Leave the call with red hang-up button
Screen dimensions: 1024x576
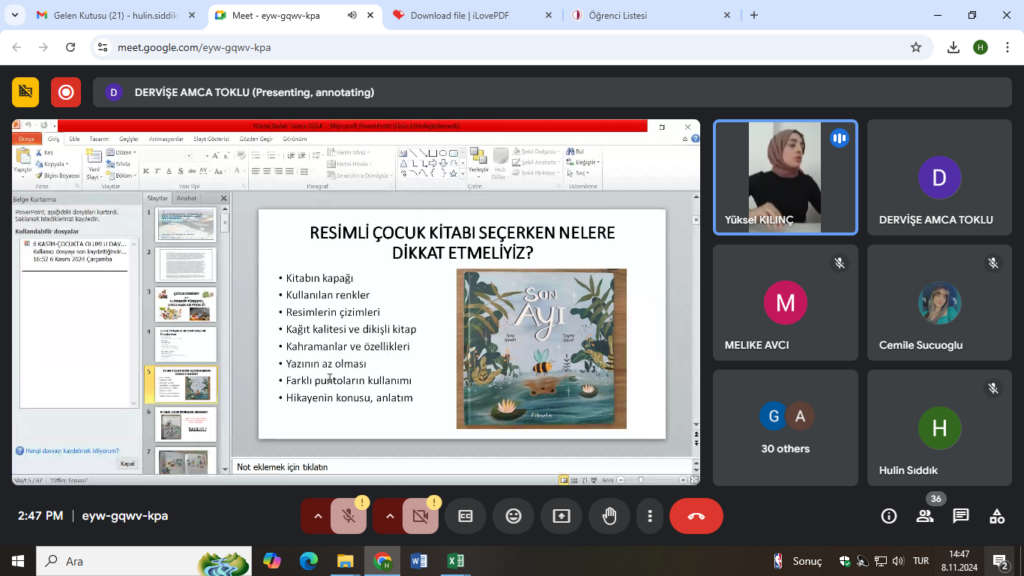(696, 516)
